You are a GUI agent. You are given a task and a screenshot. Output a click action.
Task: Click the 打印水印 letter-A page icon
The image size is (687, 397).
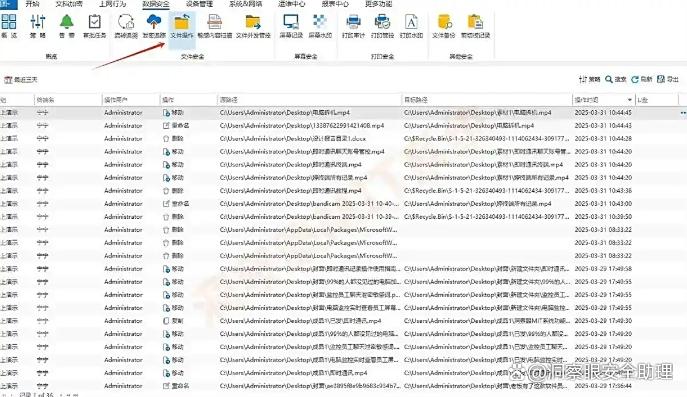click(x=411, y=26)
